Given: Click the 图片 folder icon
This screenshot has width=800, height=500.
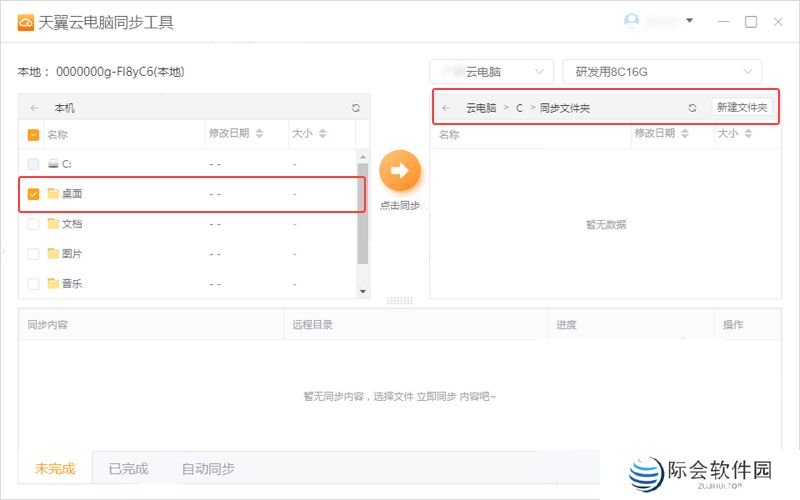Looking at the screenshot, I should (x=53, y=254).
